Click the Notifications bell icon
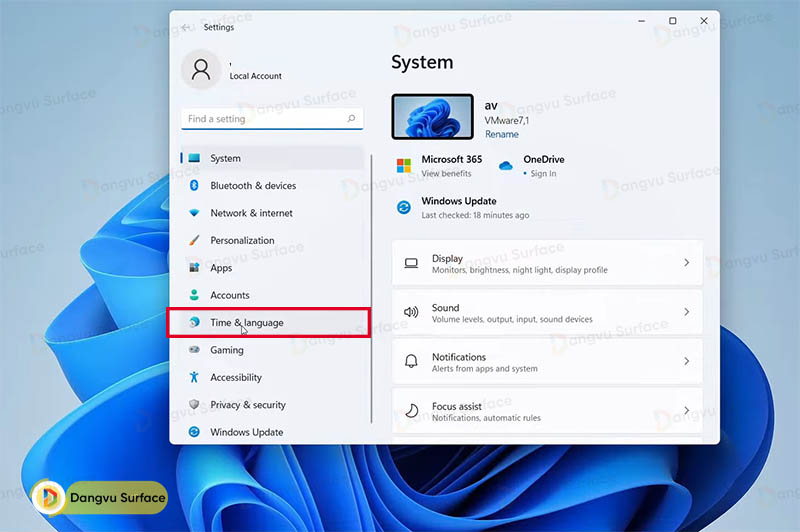800x532 pixels. click(x=411, y=361)
